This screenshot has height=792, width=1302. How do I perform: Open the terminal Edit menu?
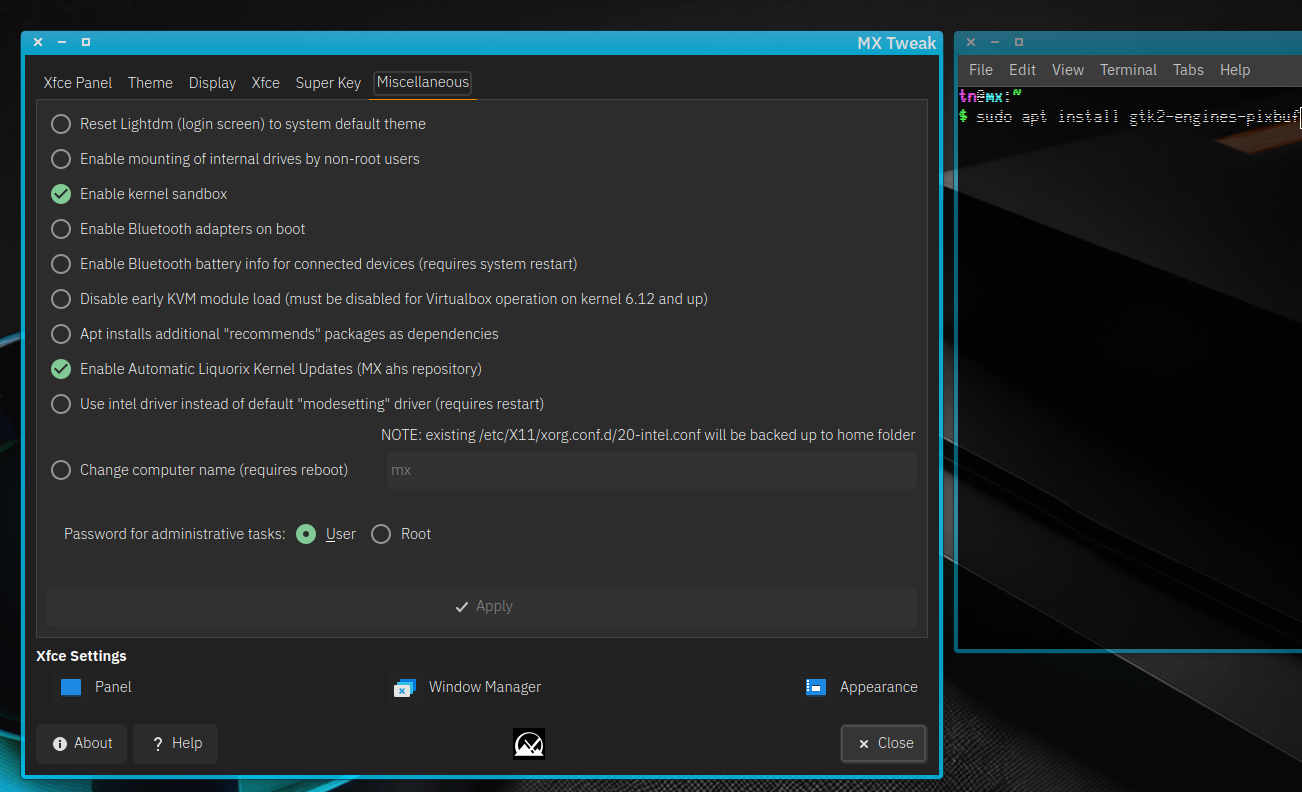1022,70
